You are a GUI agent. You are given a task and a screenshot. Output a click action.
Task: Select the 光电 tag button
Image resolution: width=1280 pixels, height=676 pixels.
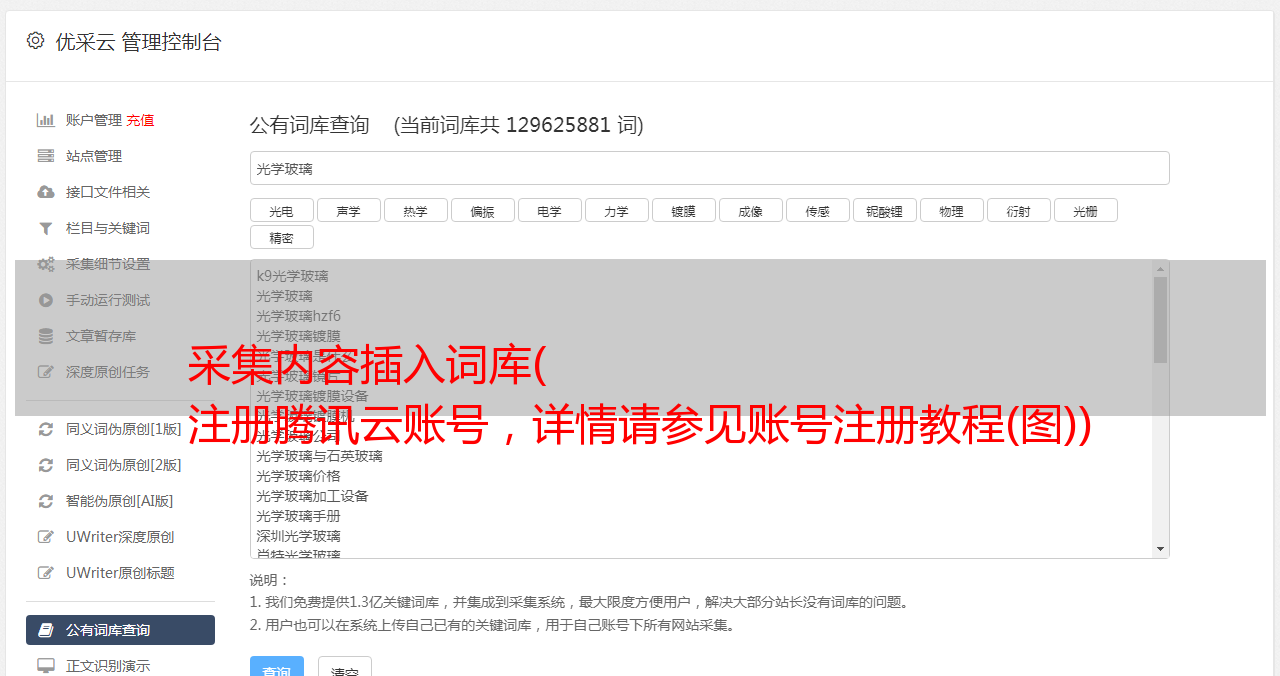point(282,210)
